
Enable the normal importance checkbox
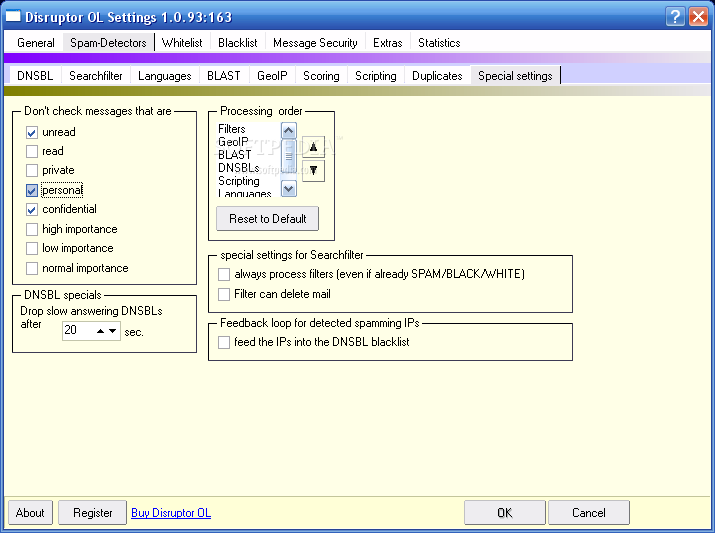32,269
